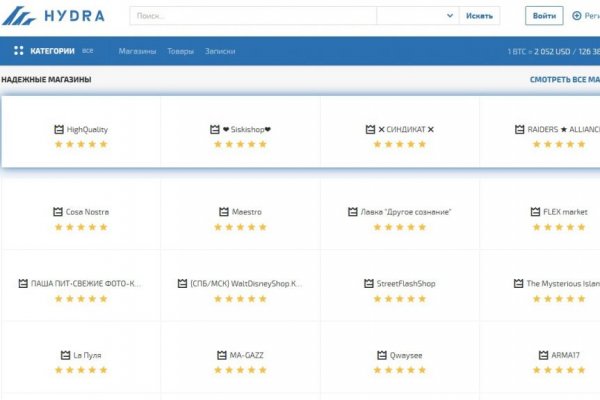Click the crown icon beside Cosa Nostra
Screen dimensions: 600x400
click(57, 212)
